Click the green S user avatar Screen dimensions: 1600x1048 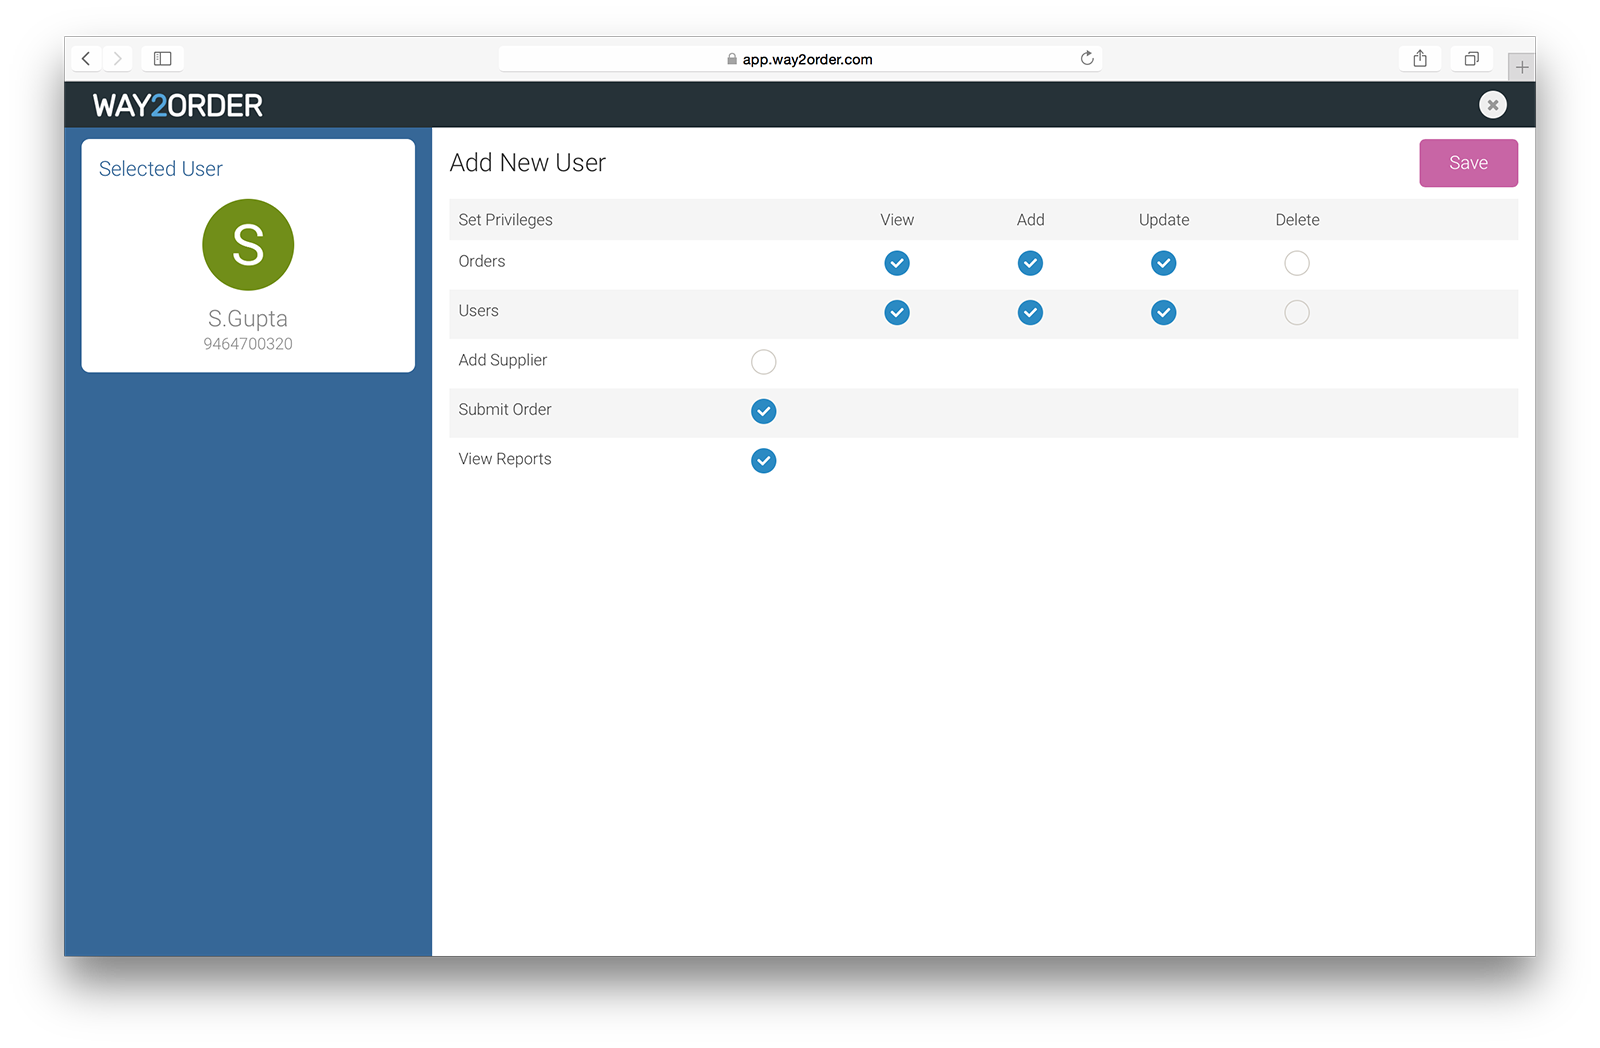(x=248, y=245)
